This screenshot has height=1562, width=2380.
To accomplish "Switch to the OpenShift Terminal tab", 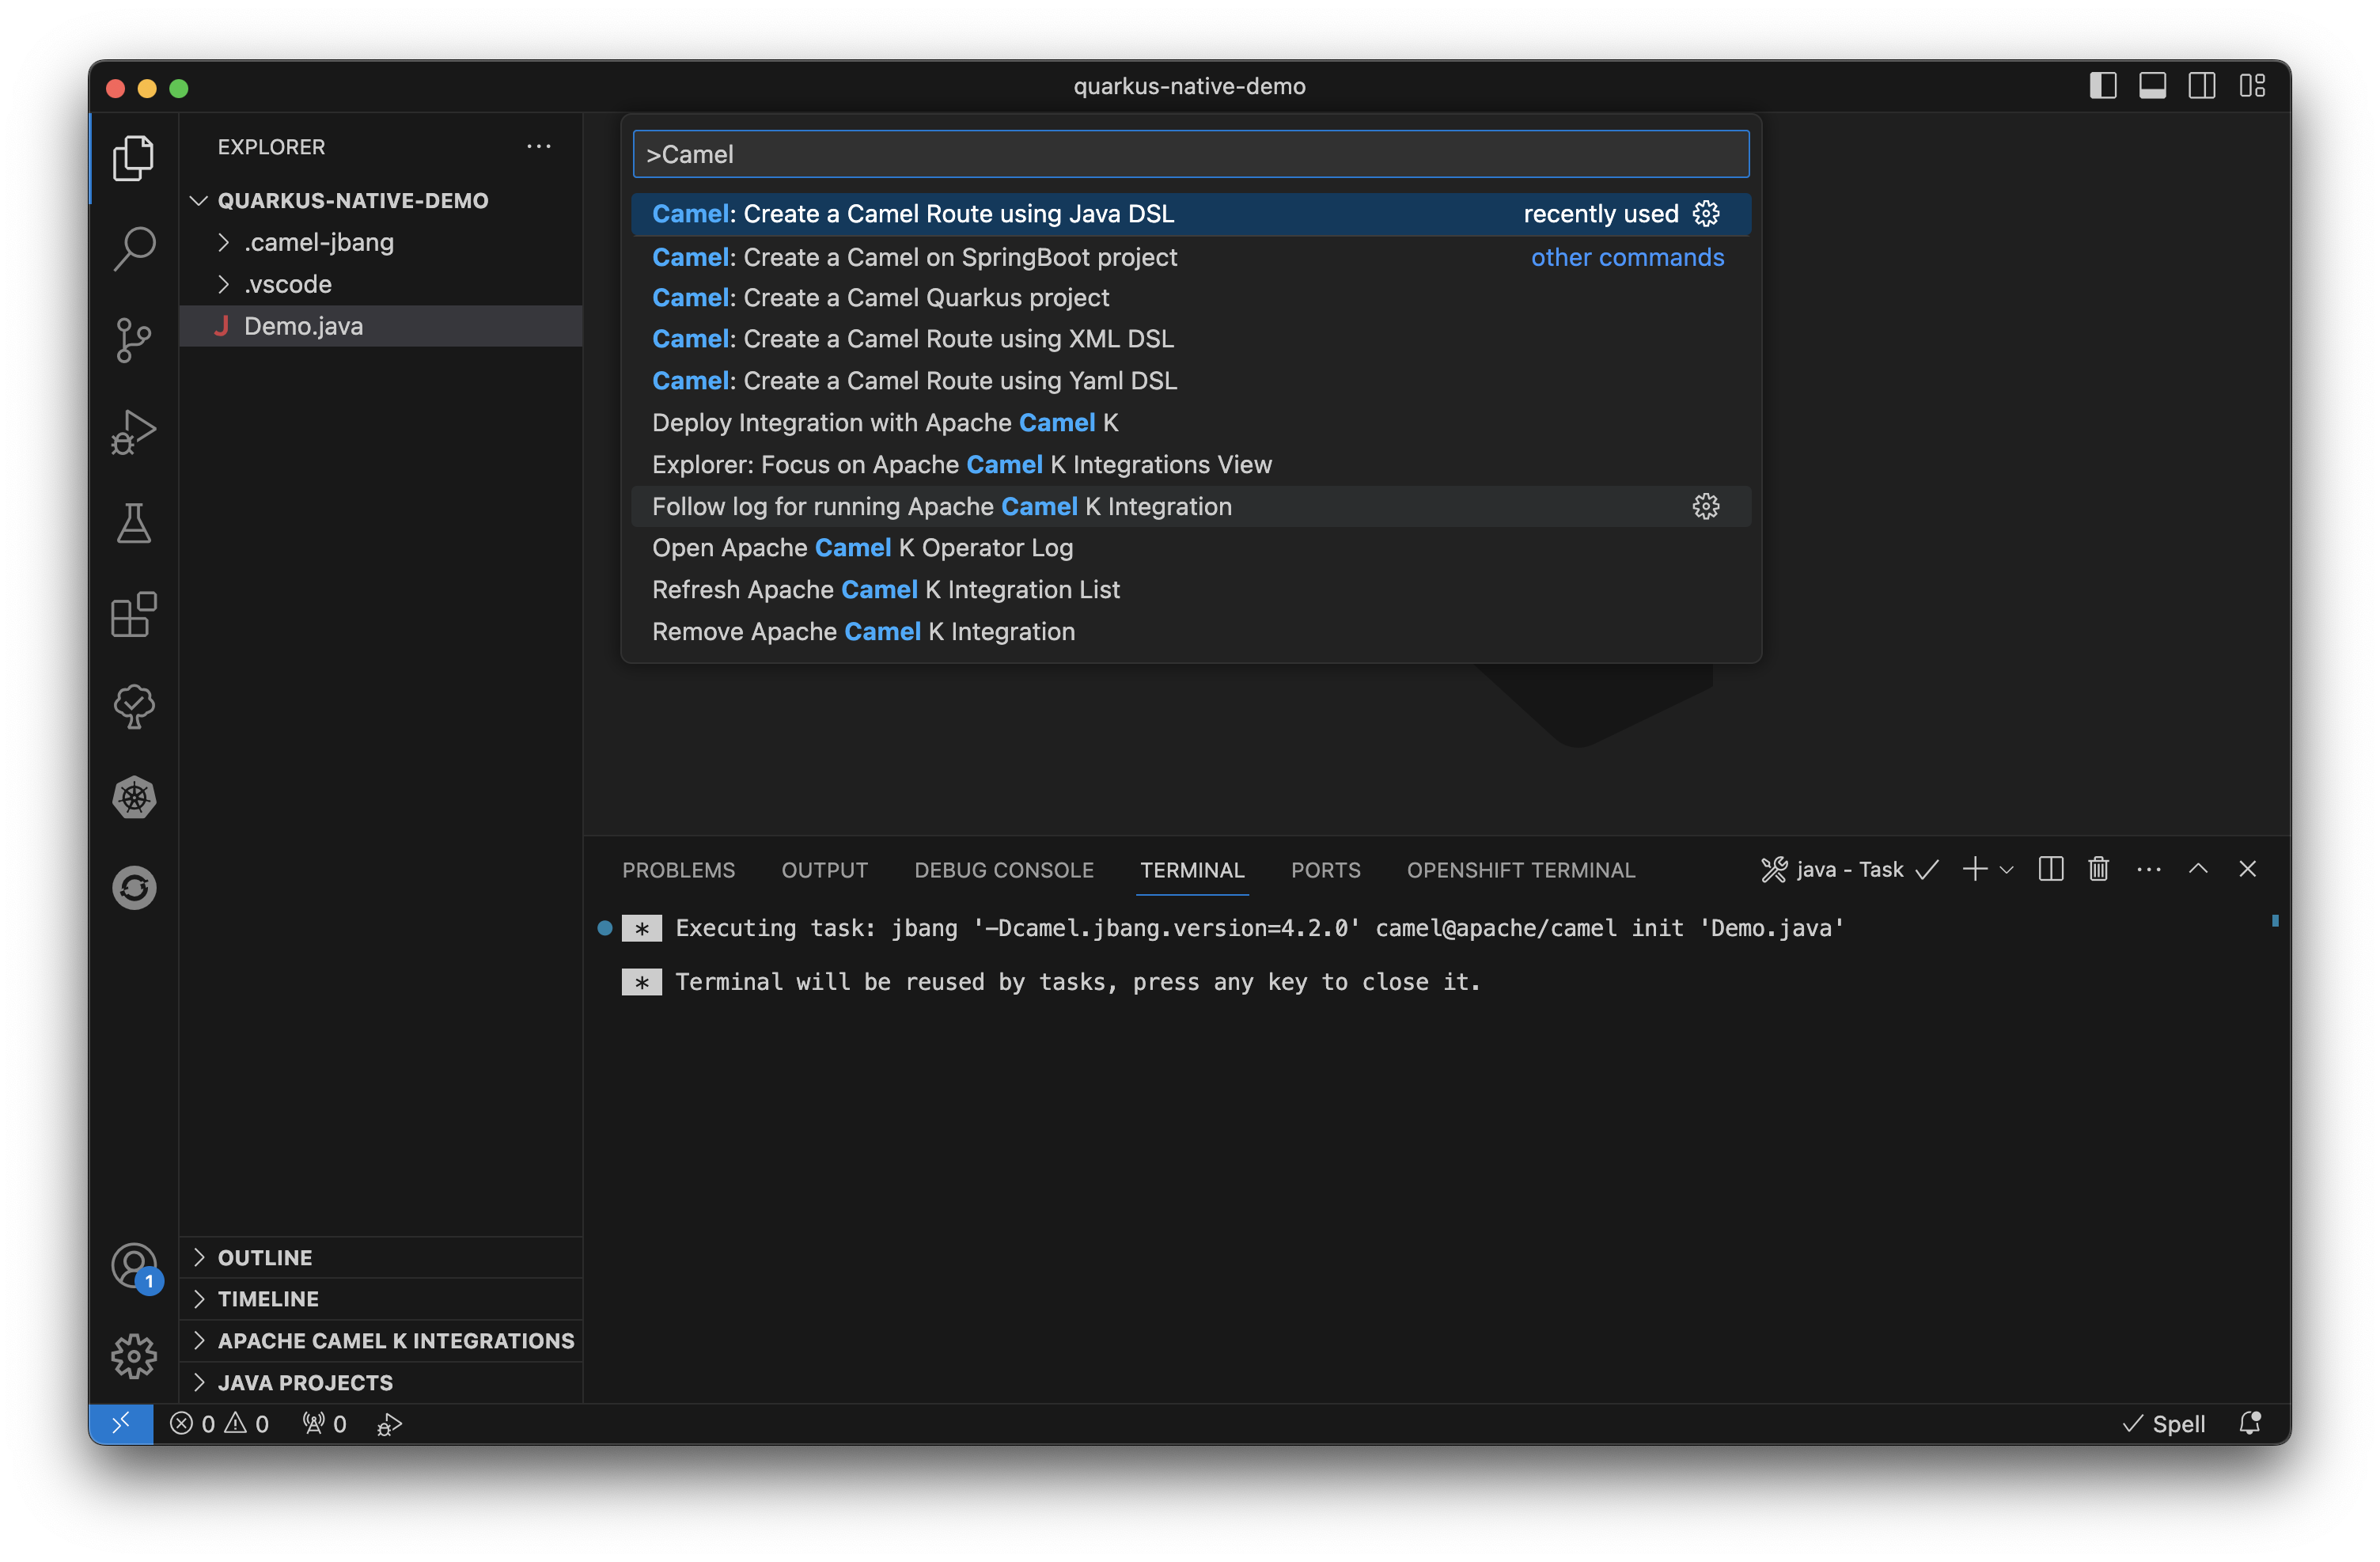I will click(x=1520, y=870).
